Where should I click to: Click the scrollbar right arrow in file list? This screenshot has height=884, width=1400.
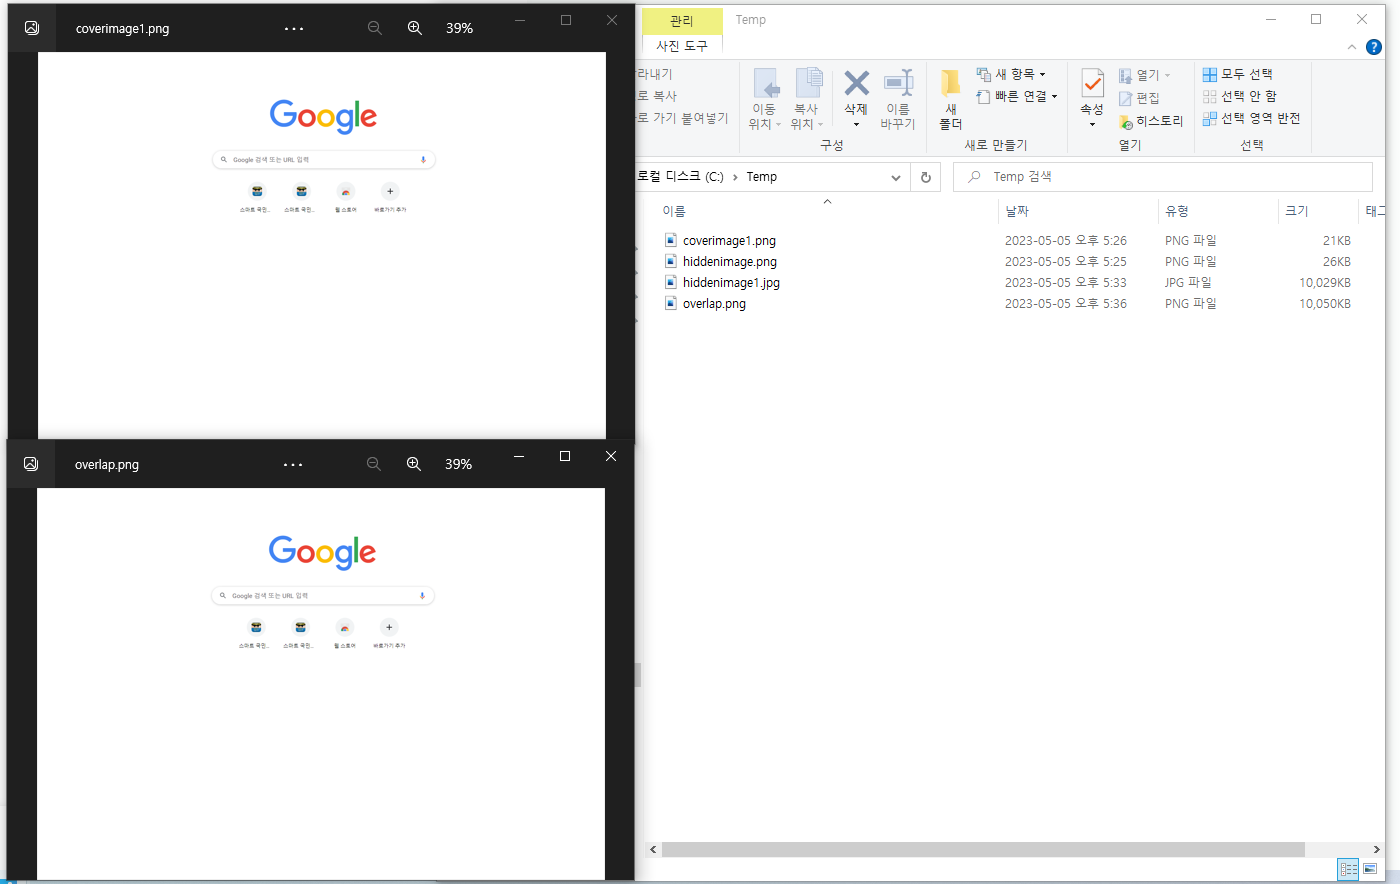tap(1377, 849)
